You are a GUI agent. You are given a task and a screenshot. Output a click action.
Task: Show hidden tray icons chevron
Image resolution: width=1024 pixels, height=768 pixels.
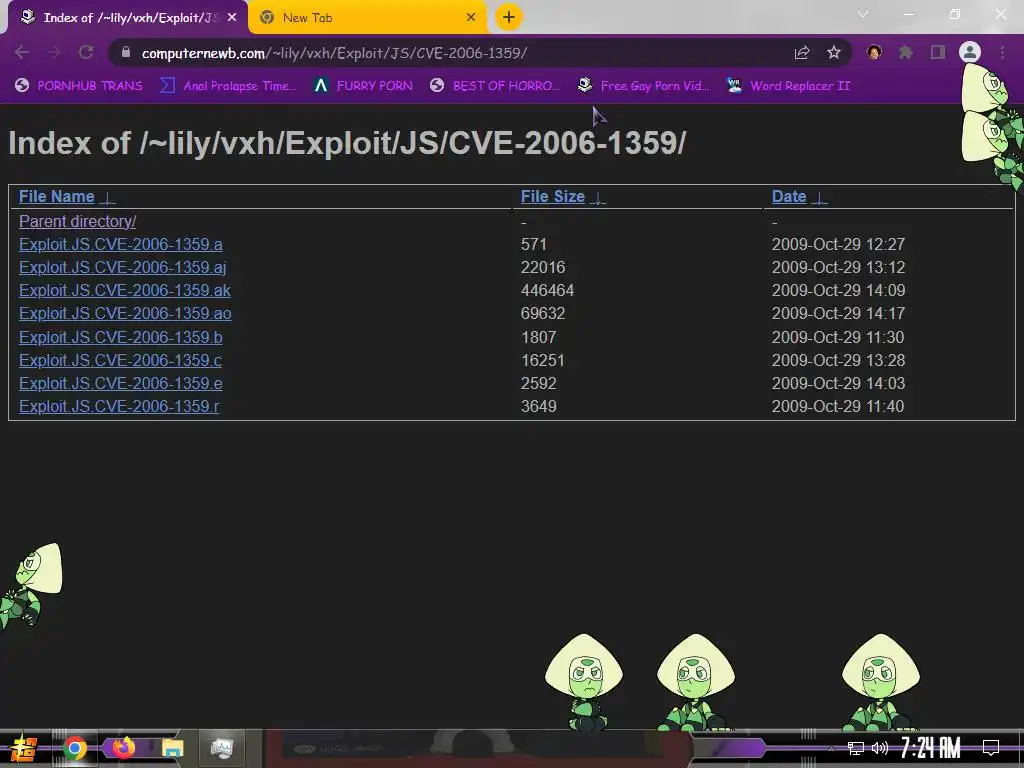[831, 748]
